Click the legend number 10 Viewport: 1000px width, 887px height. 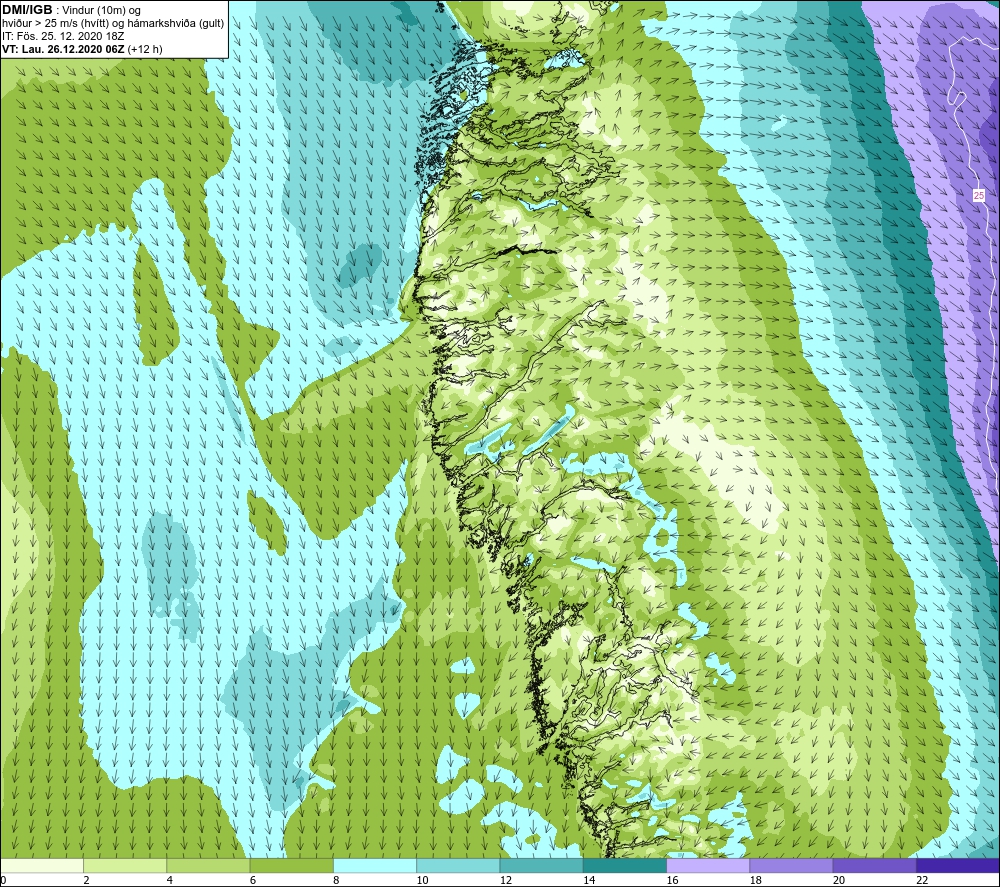[422, 880]
